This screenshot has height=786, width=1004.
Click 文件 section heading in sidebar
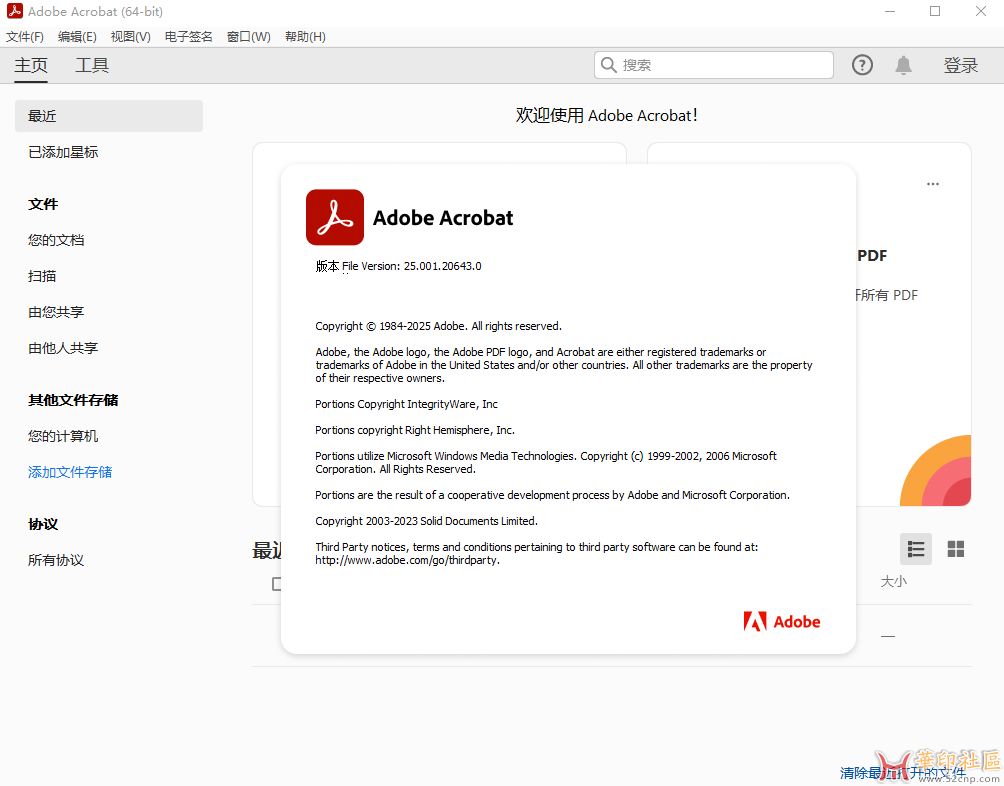pos(43,204)
